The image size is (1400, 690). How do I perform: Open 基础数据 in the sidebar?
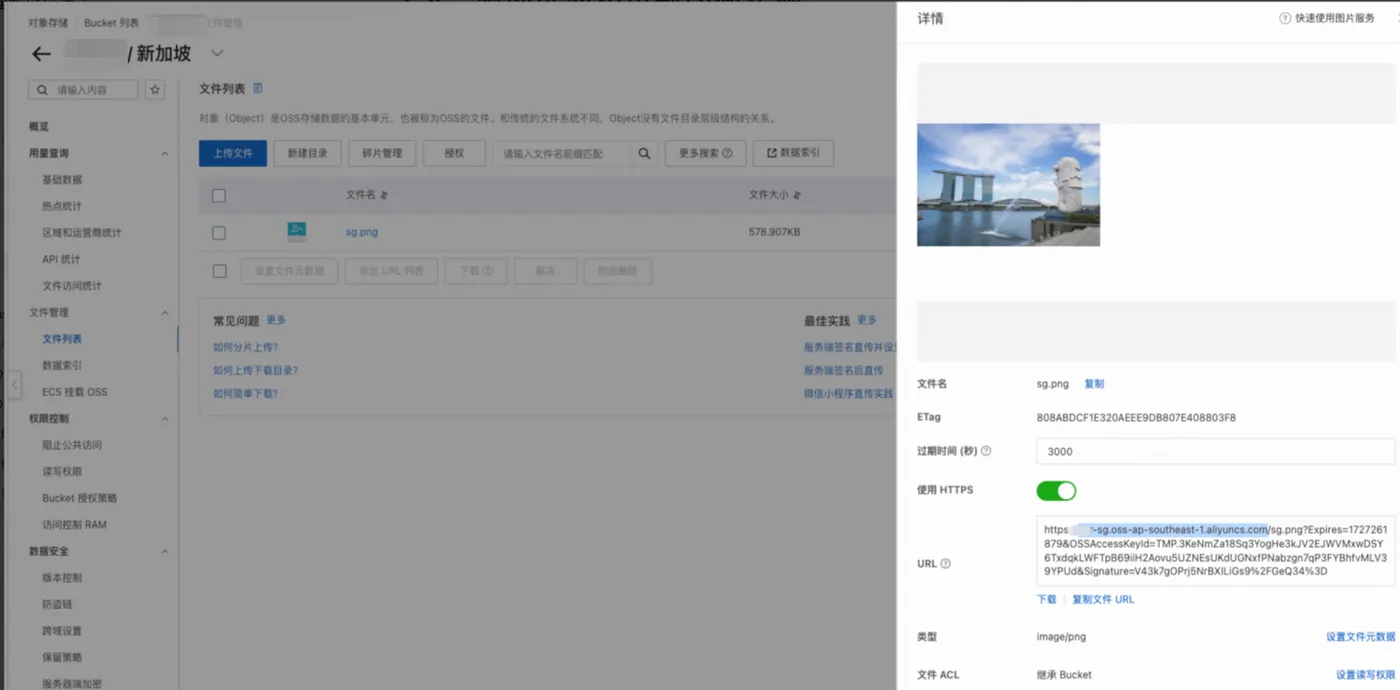[x=62, y=180]
